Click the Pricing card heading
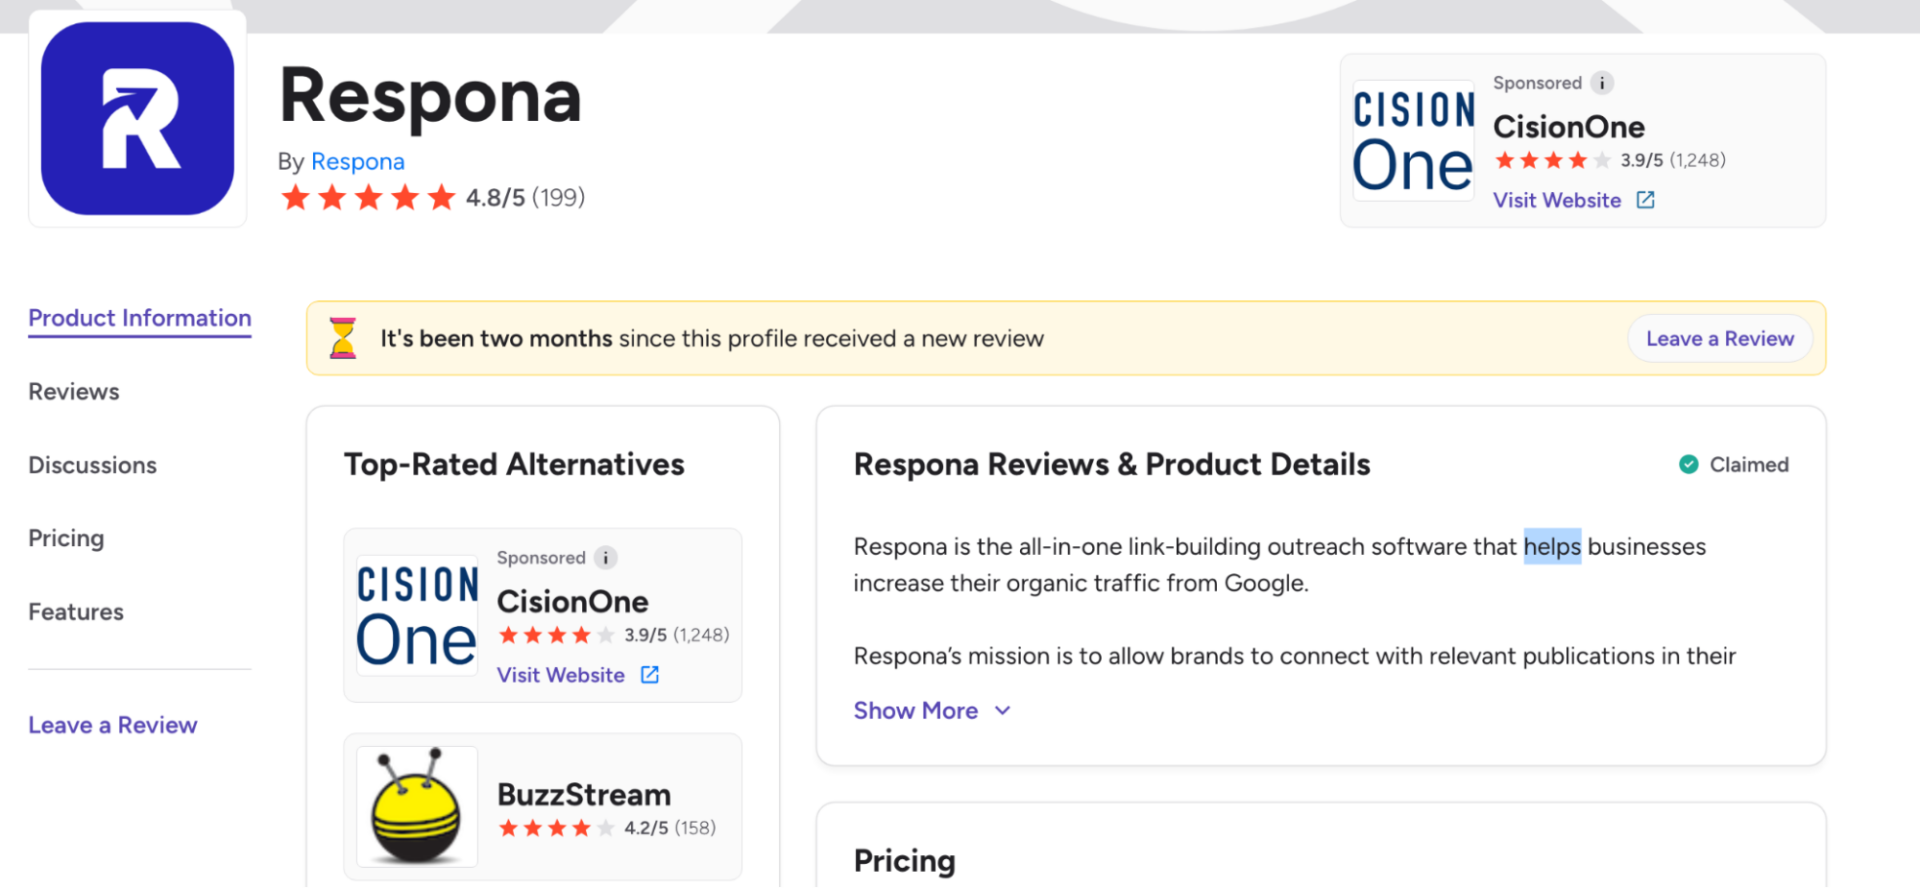The width and height of the screenshot is (1920, 888). (905, 861)
